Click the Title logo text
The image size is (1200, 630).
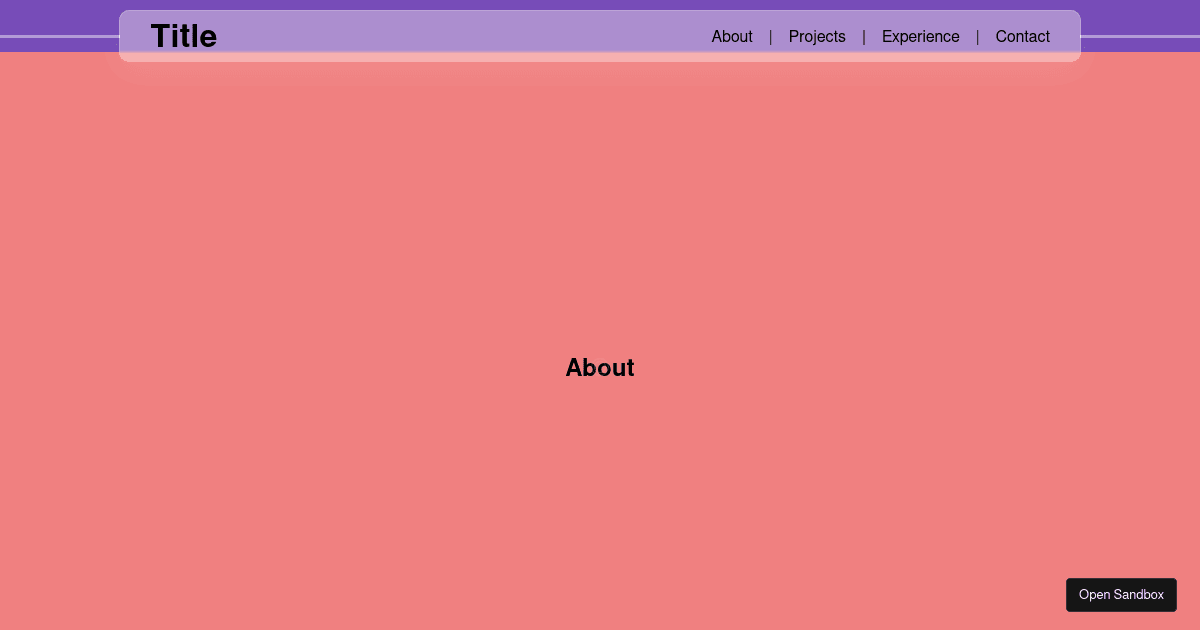184,36
